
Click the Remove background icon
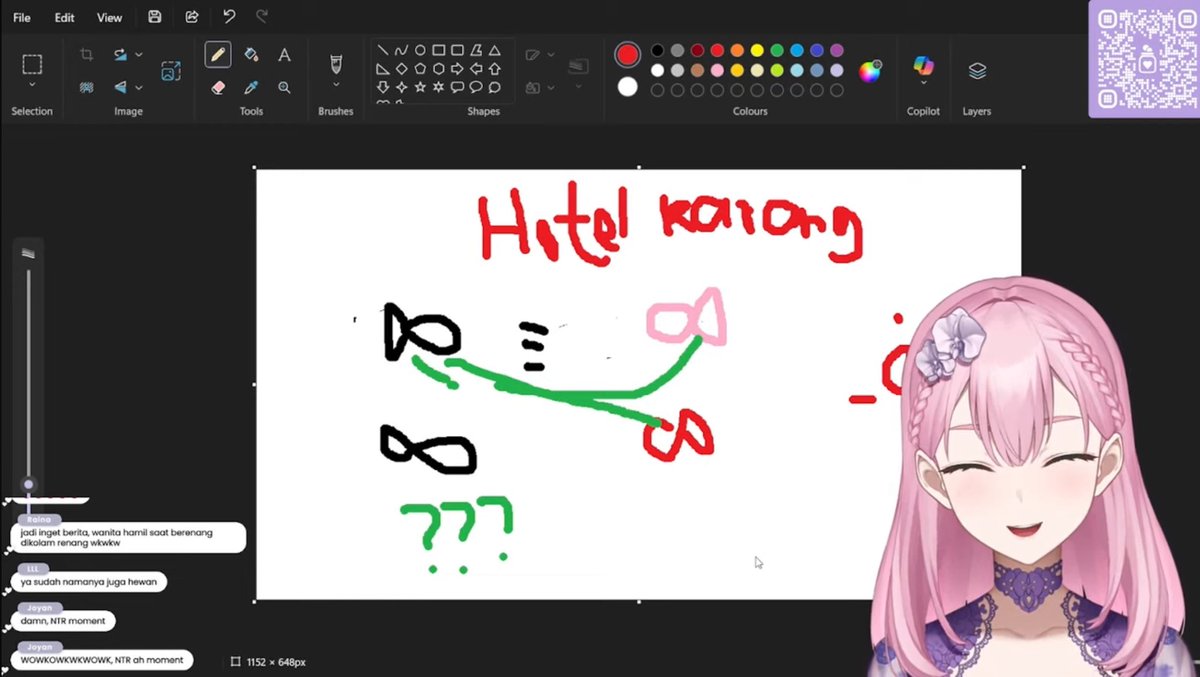coord(87,87)
